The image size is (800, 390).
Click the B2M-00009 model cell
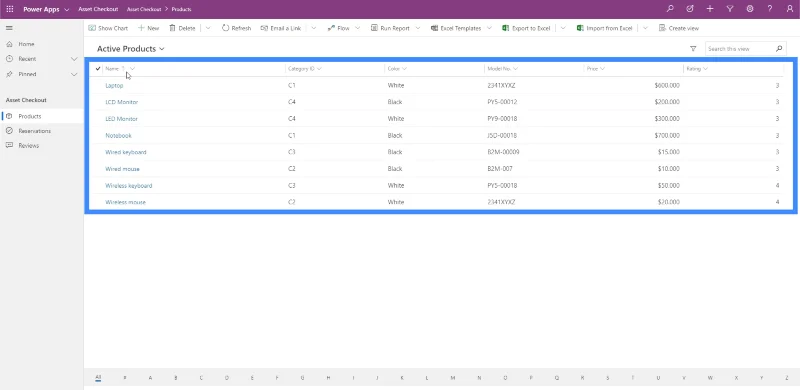[x=504, y=152]
